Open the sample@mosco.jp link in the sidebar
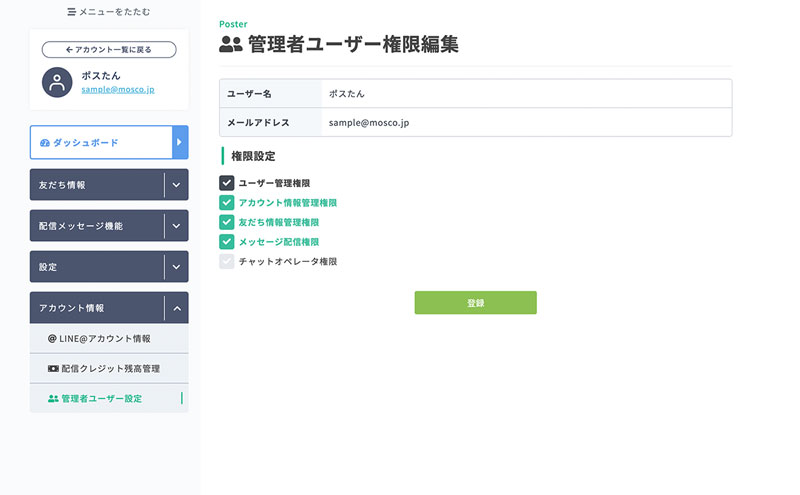 (x=118, y=89)
